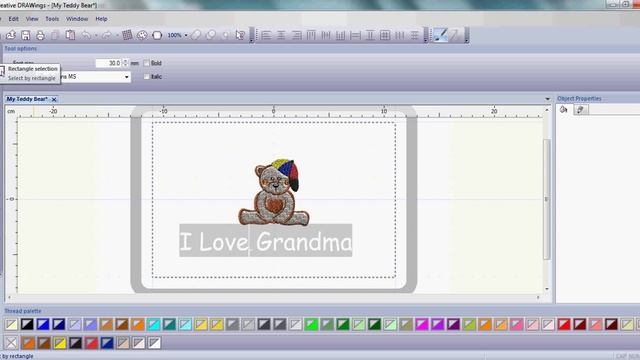
Task: Click the canvas vertical scrollbar thumb
Action: click(547, 199)
